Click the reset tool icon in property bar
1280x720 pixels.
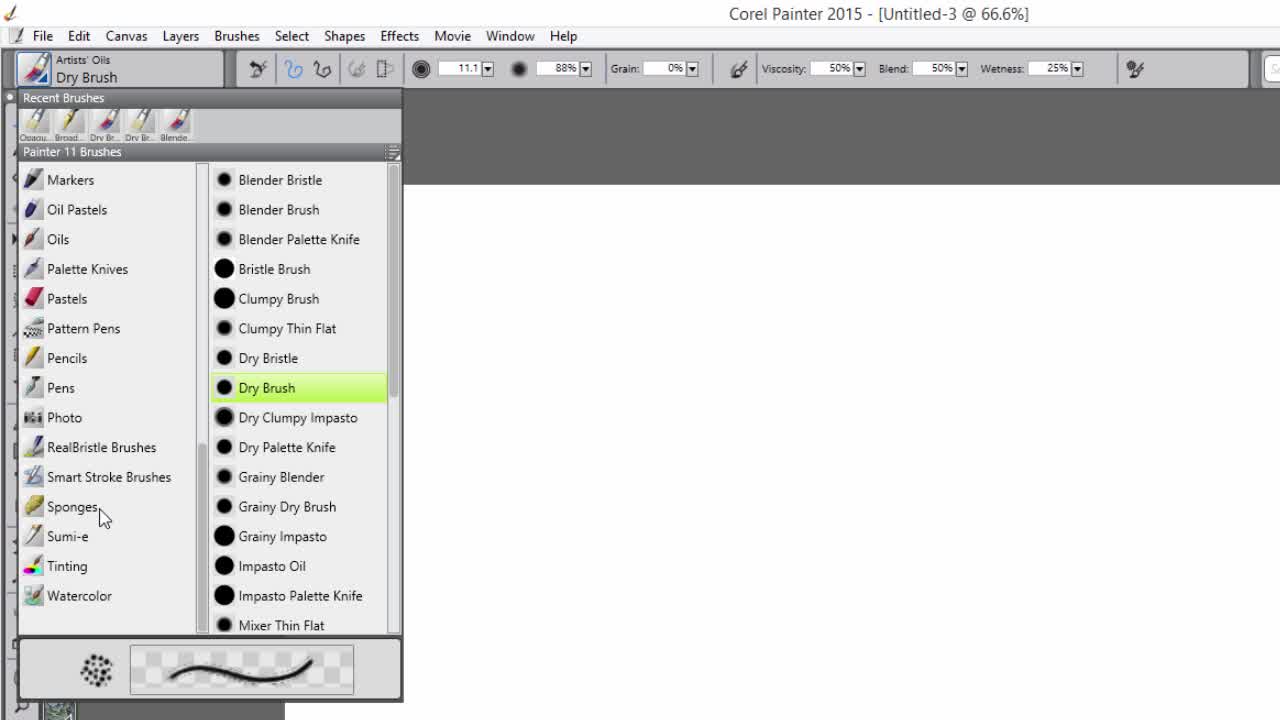click(x=258, y=69)
